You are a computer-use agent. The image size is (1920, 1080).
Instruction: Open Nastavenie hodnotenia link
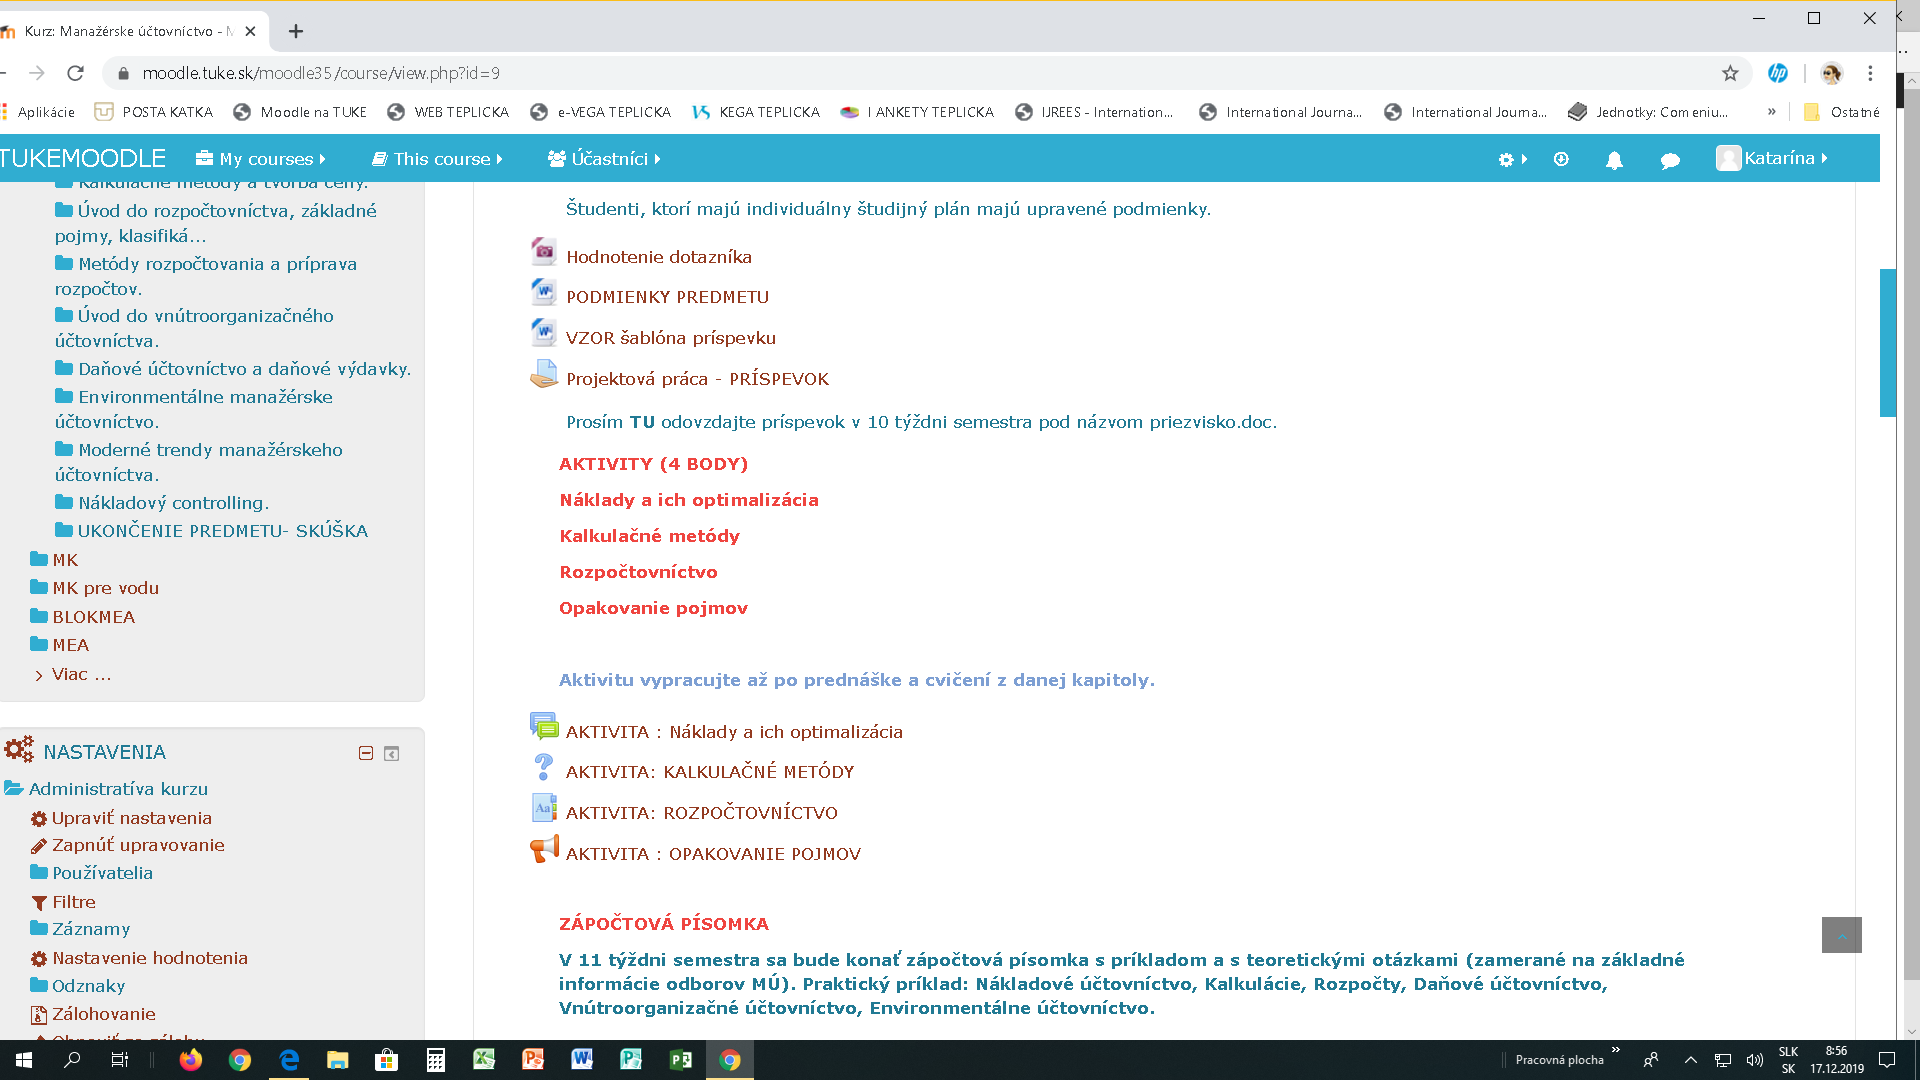point(149,958)
